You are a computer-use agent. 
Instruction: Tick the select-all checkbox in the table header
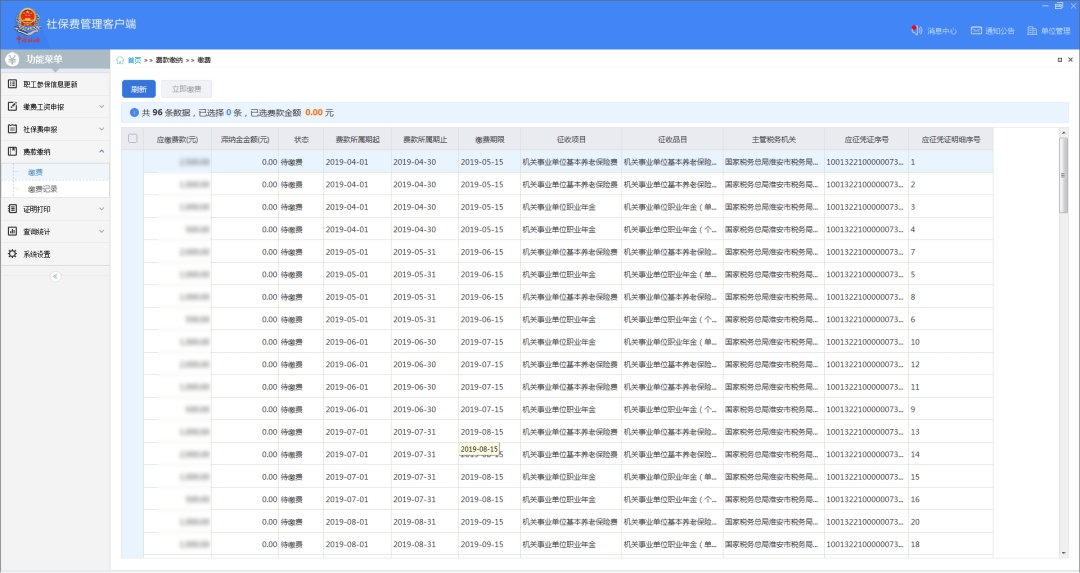(133, 139)
